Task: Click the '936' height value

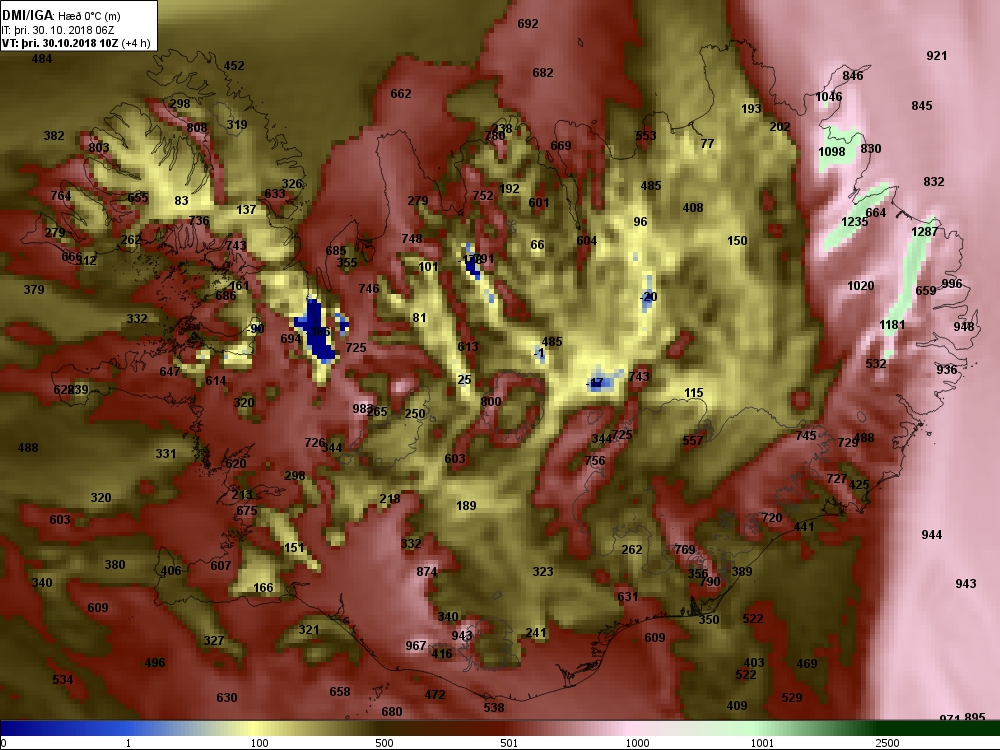Action: [946, 369]
